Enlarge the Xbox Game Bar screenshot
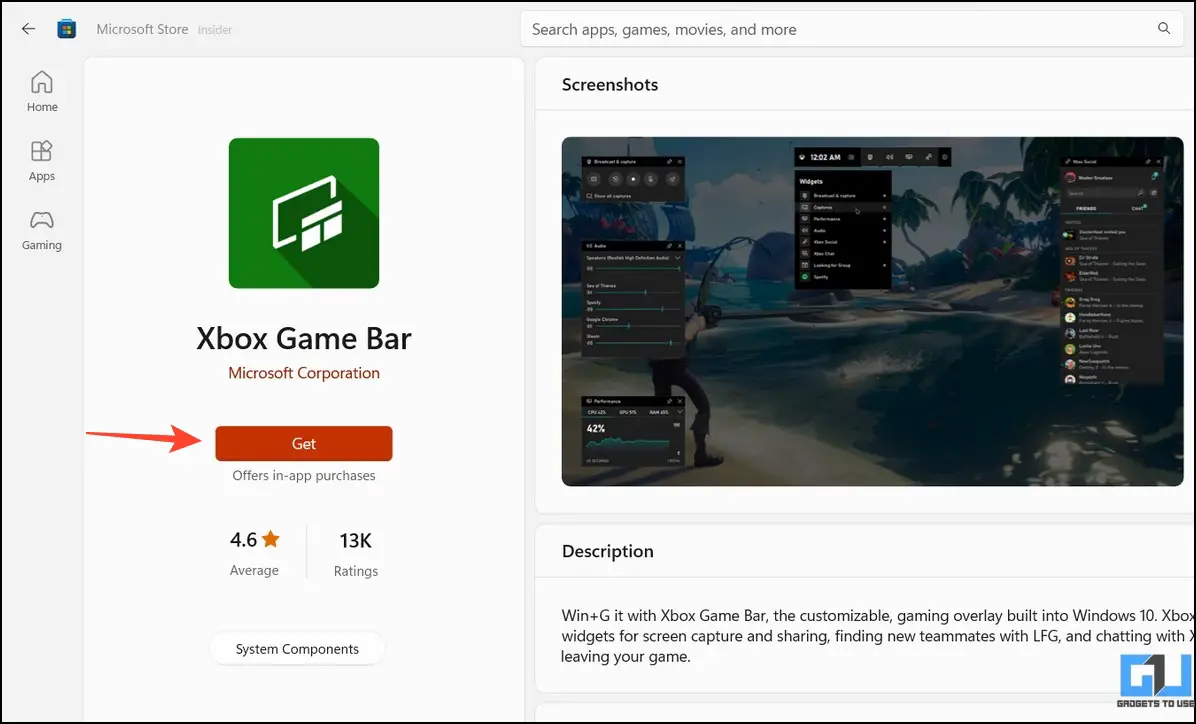The image size is (1196, 724). 873,311
